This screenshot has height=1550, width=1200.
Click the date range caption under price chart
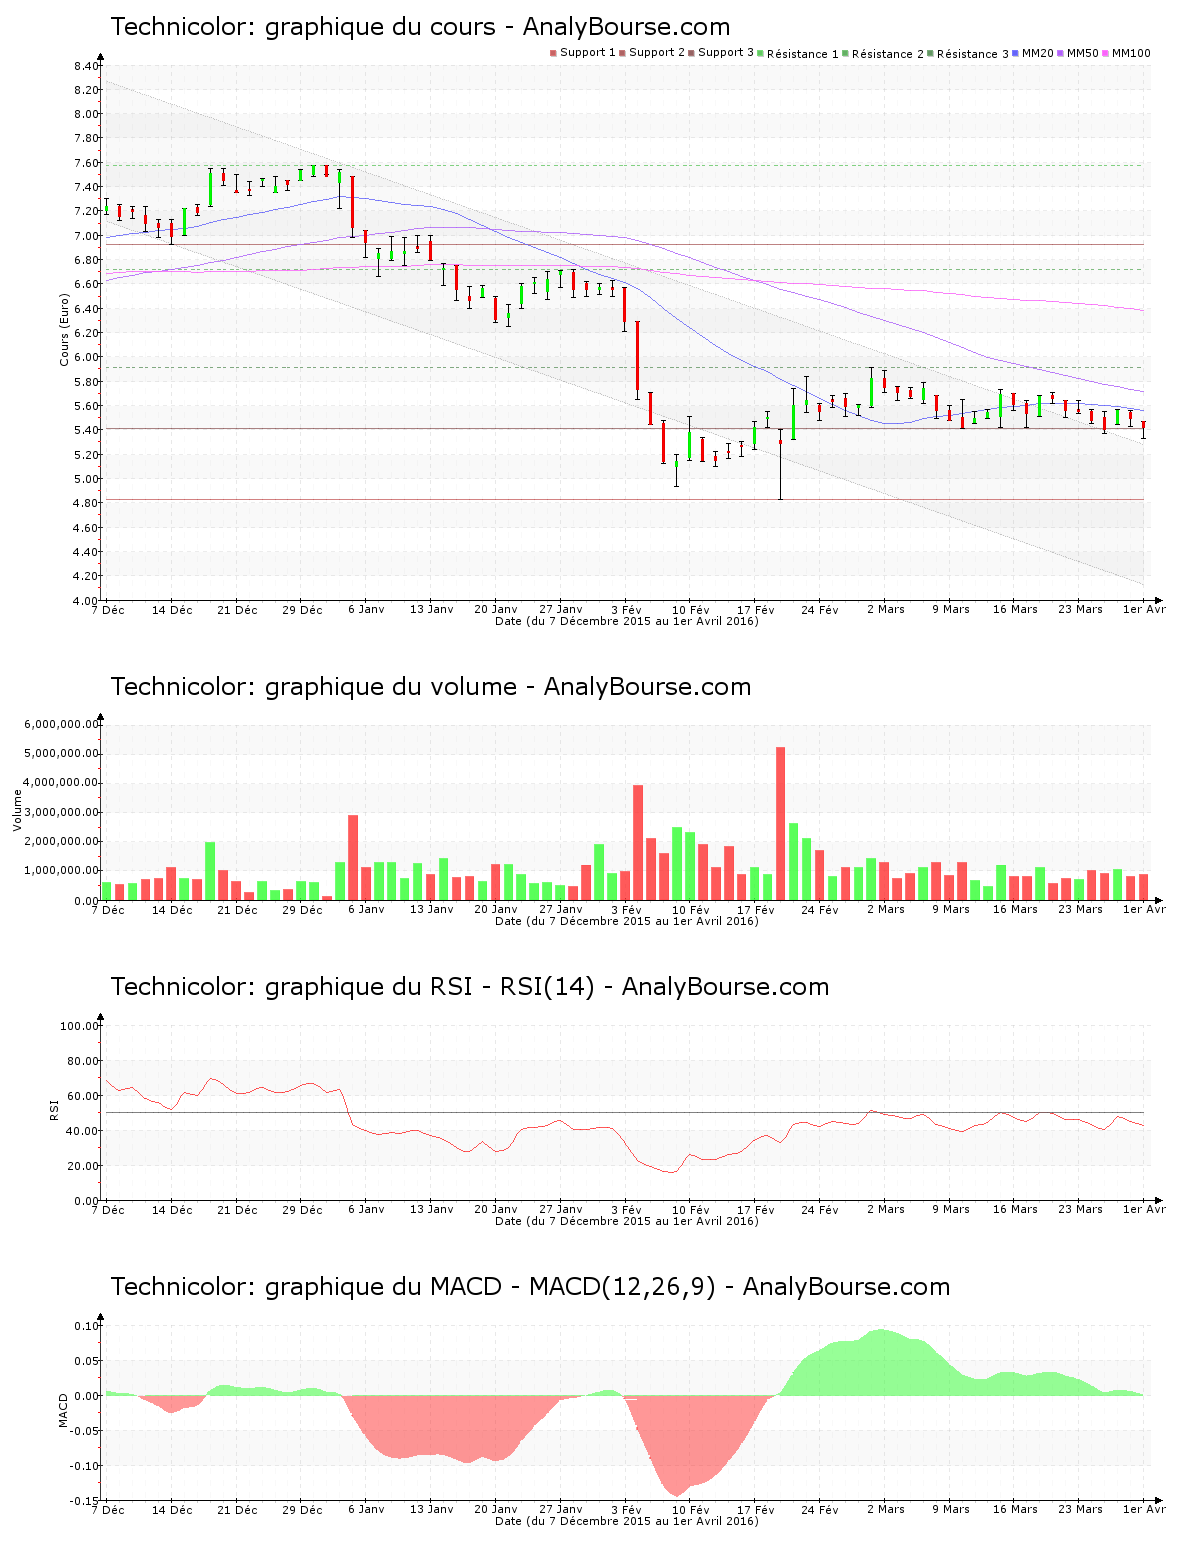[627, 621]
